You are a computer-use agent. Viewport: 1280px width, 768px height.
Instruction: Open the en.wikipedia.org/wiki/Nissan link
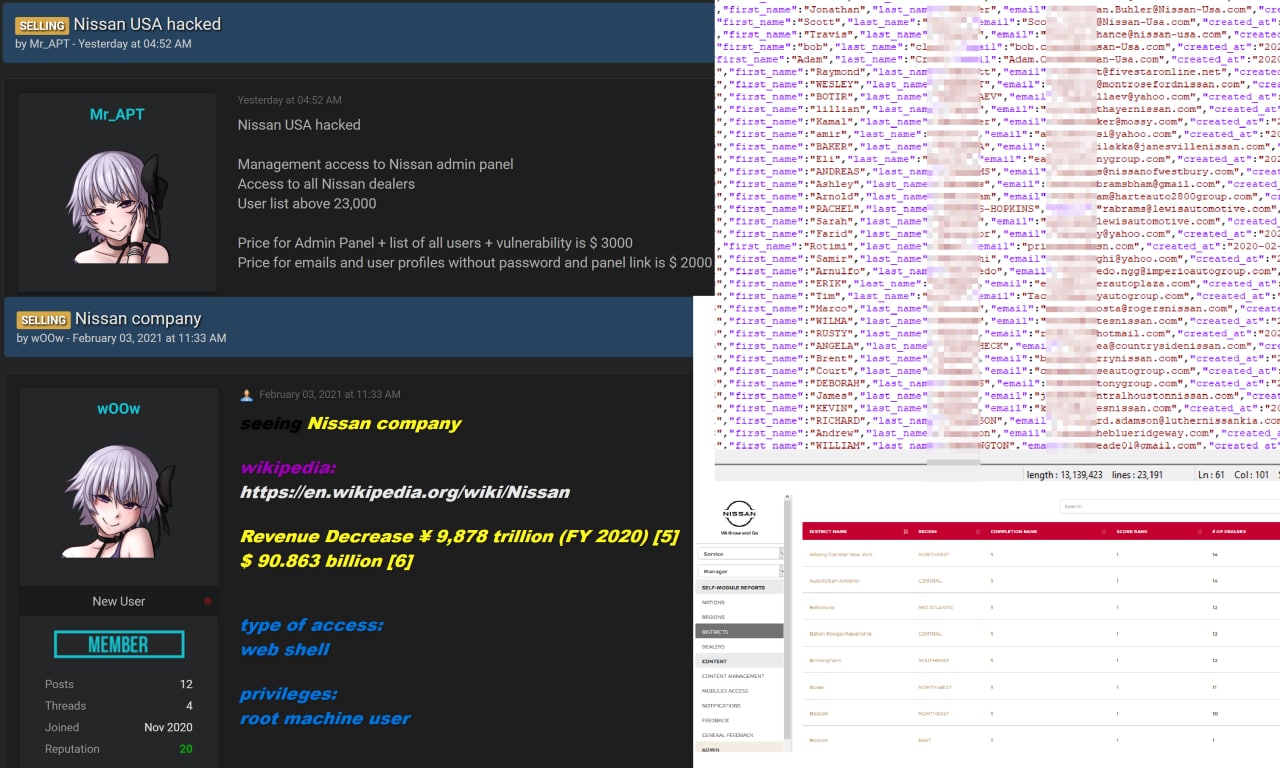point(405,492)
